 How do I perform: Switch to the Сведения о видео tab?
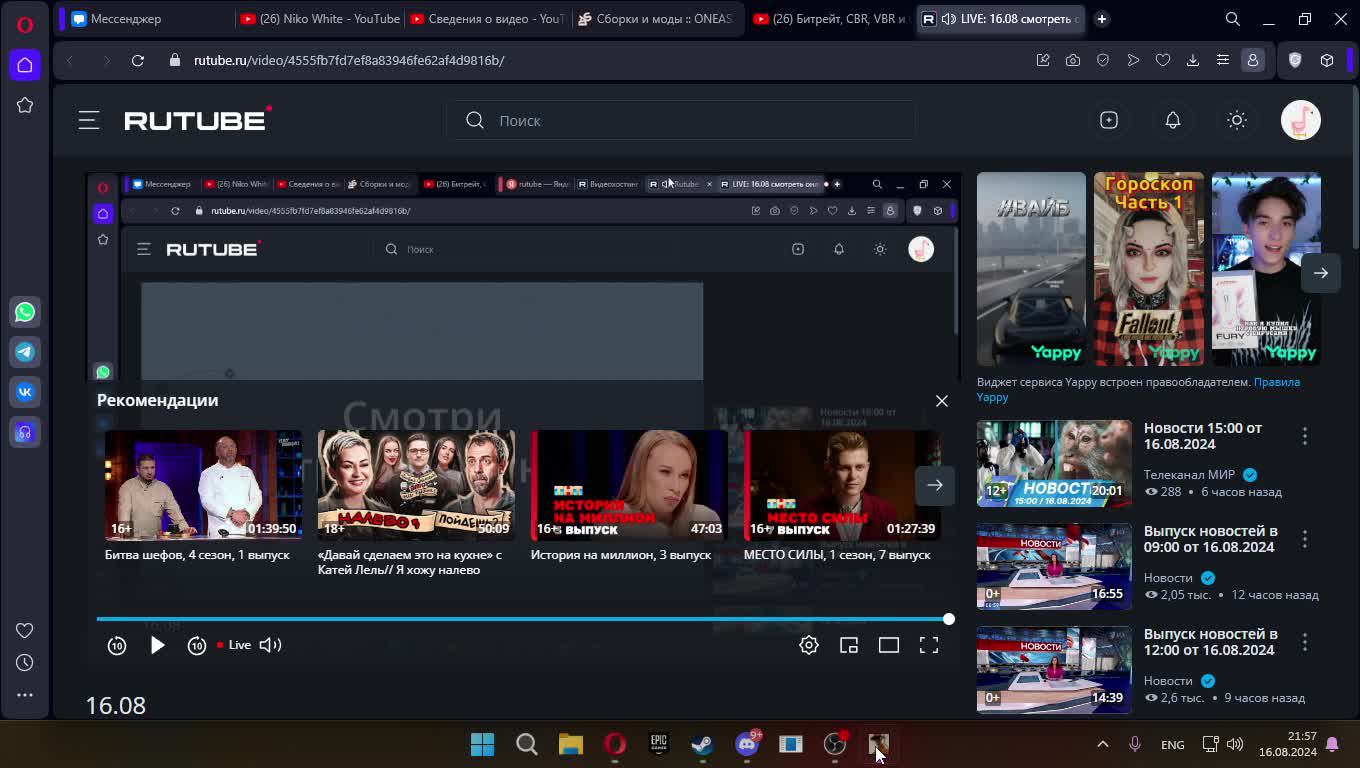488,18
